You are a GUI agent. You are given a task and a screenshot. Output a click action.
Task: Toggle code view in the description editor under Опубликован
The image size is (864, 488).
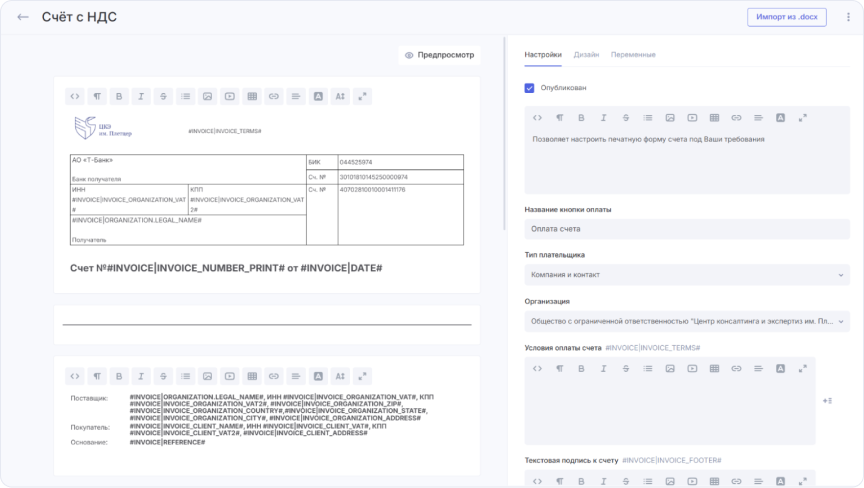pos(537,118)
